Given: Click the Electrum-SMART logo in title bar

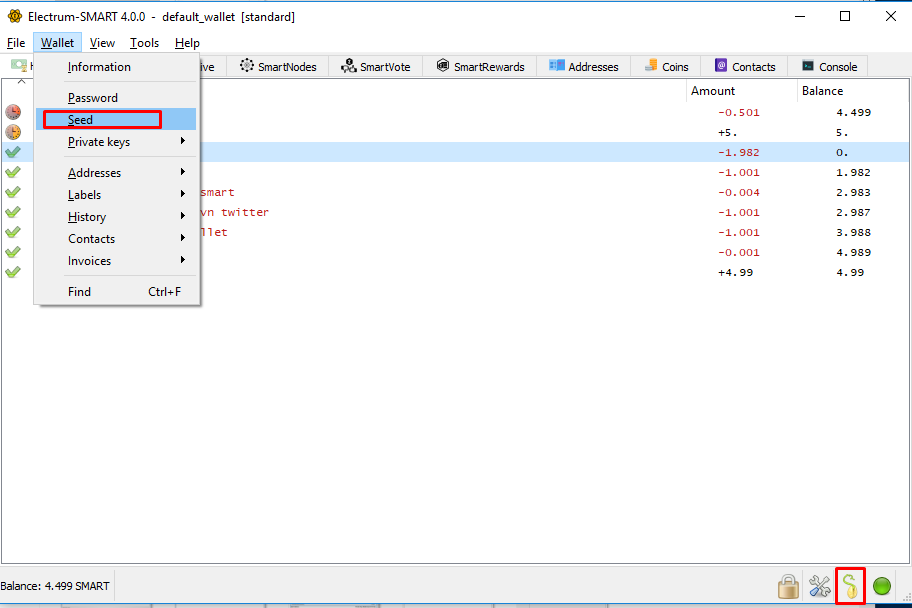Looking at the screenshot, I should pos(15,16).
